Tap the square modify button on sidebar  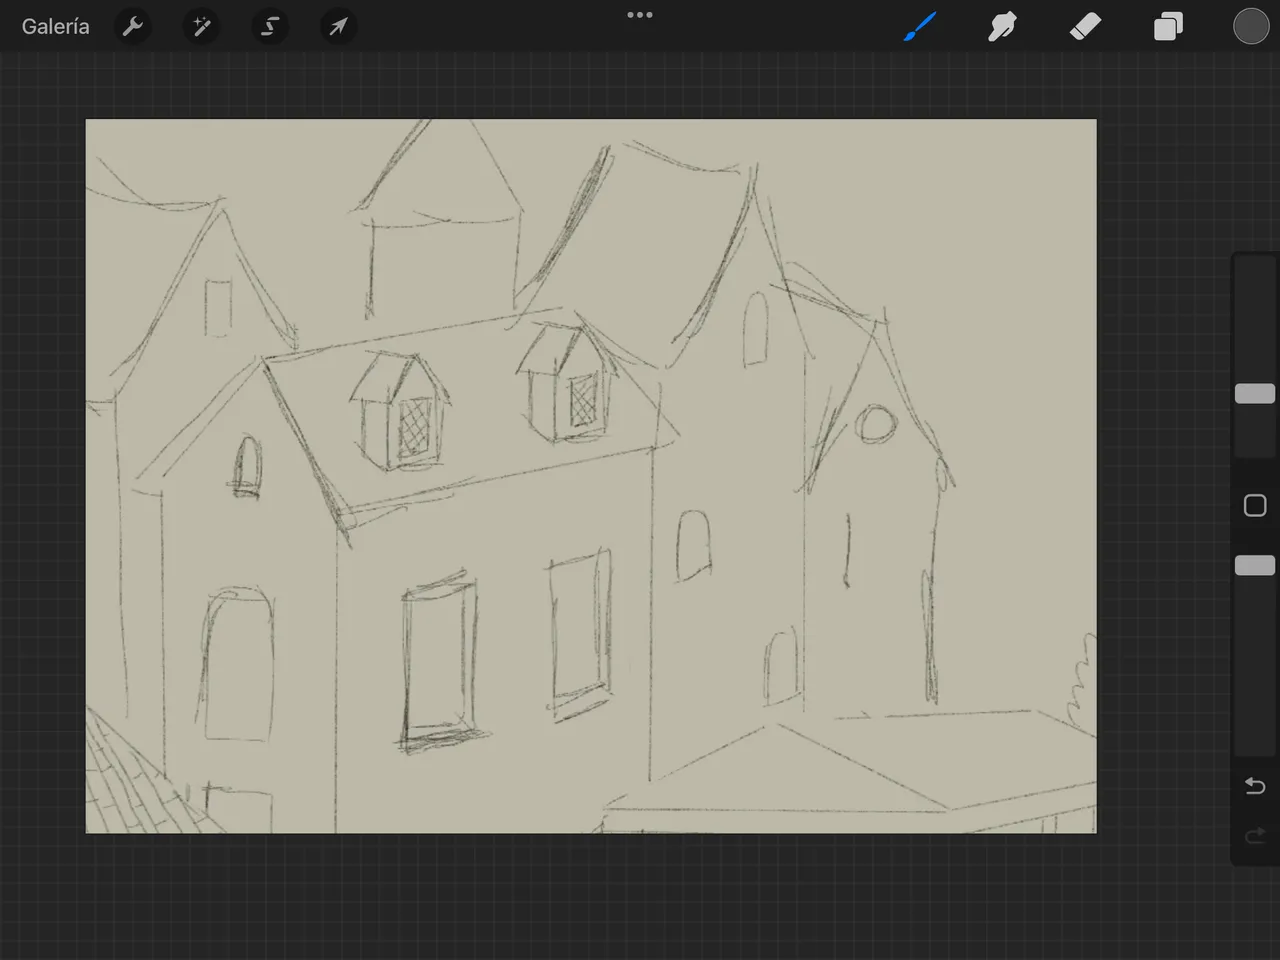click(x=1255, y=506)
